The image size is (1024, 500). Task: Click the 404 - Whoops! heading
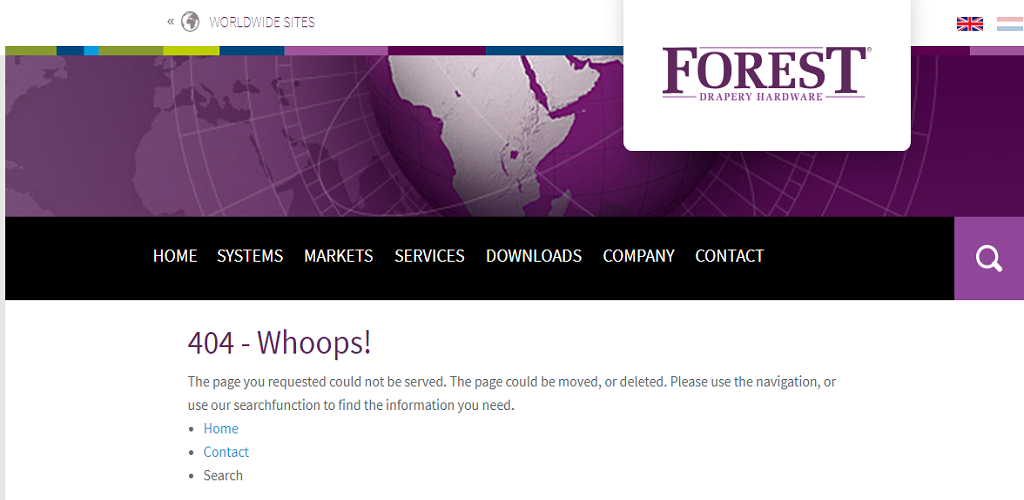pyautogui.click(x=280, y=343)
